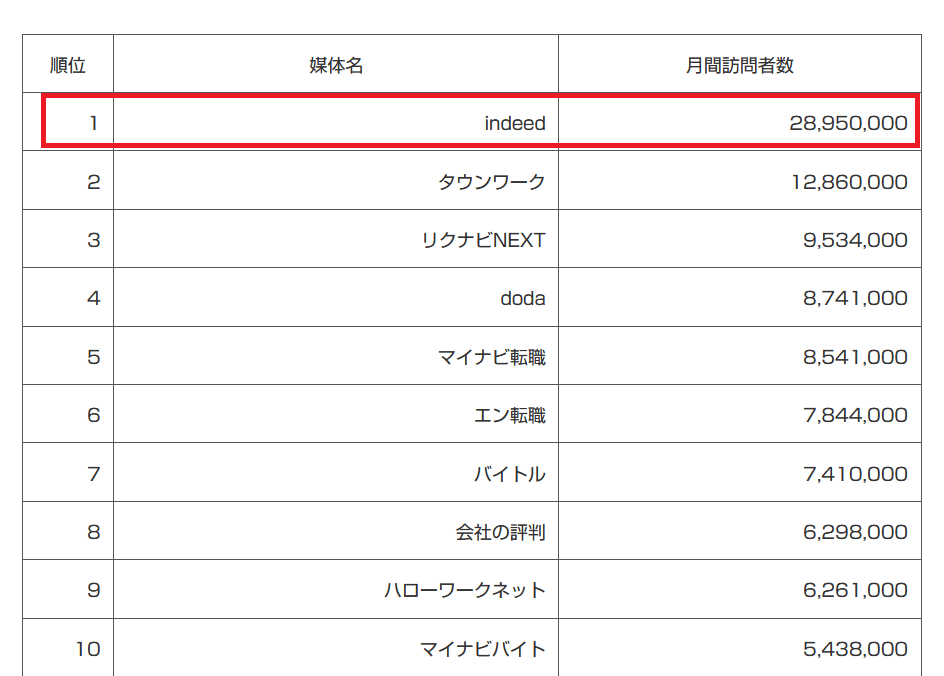Select the タウンワーク media name cell

click(336, 181)
